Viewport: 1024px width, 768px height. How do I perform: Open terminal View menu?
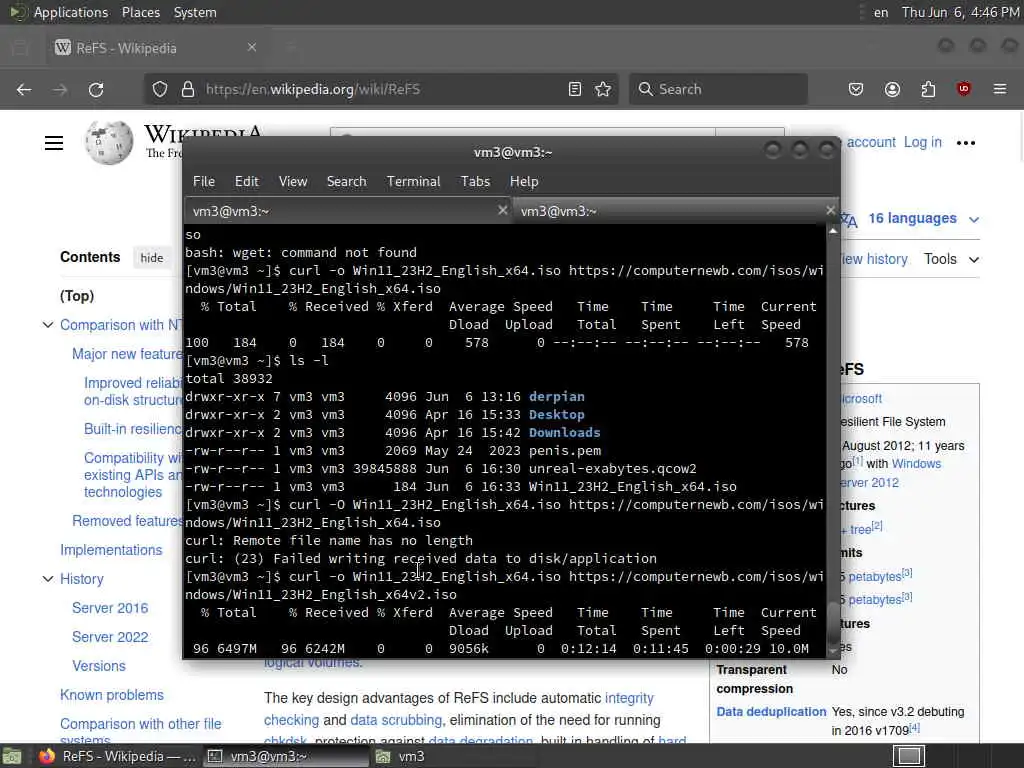click(x=293, y=182)
